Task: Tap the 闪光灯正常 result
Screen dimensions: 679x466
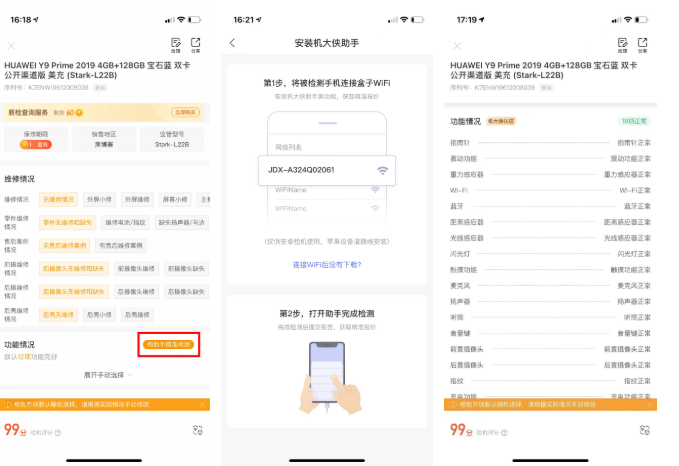Action: (x=634, y=254)
